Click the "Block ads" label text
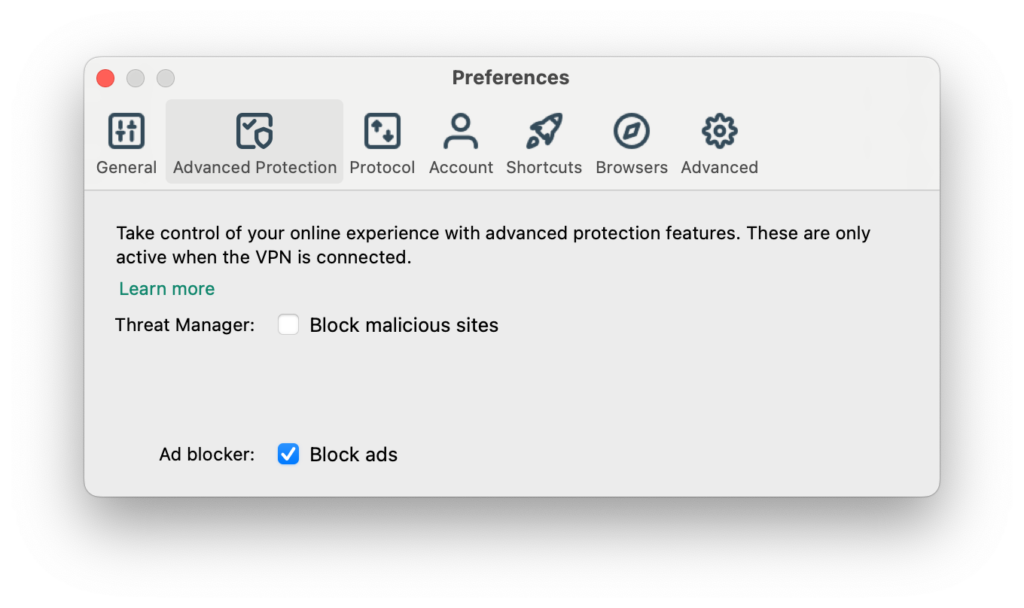This screenshot has width=1024, height=608. tap(353, 455)
